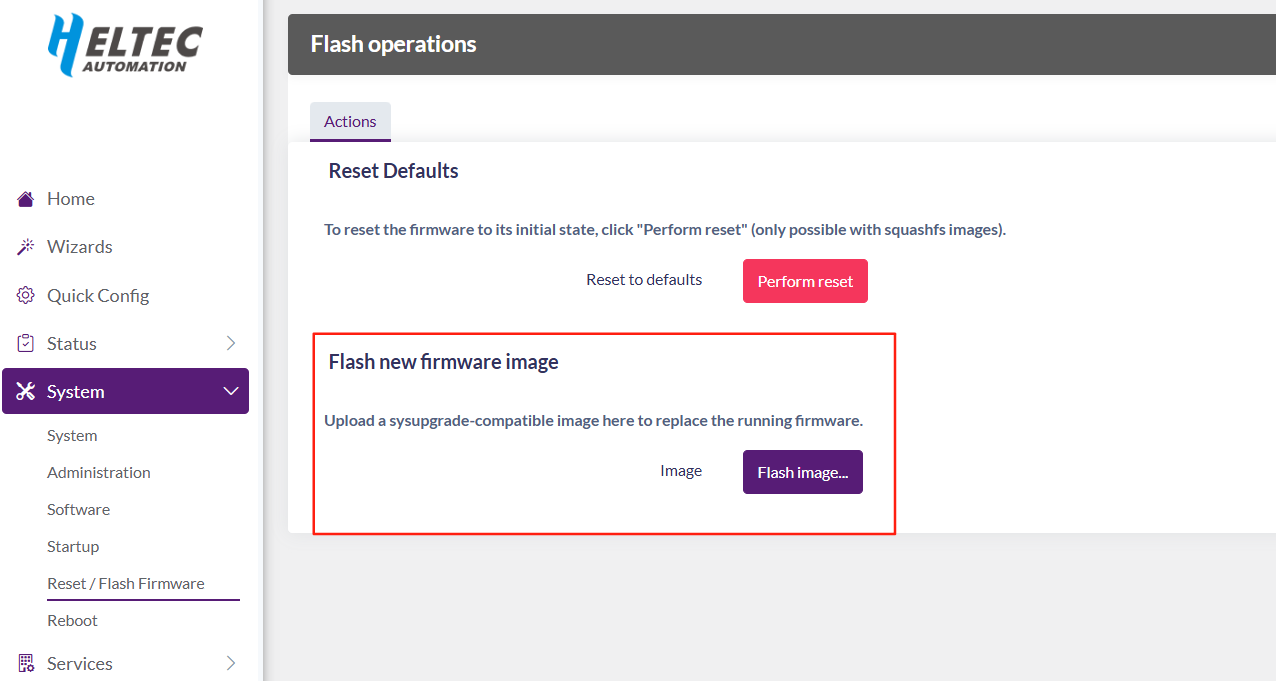Click the System wrench tools icon
Viewport: 1276px width, 681px height.
click(26, 392)
